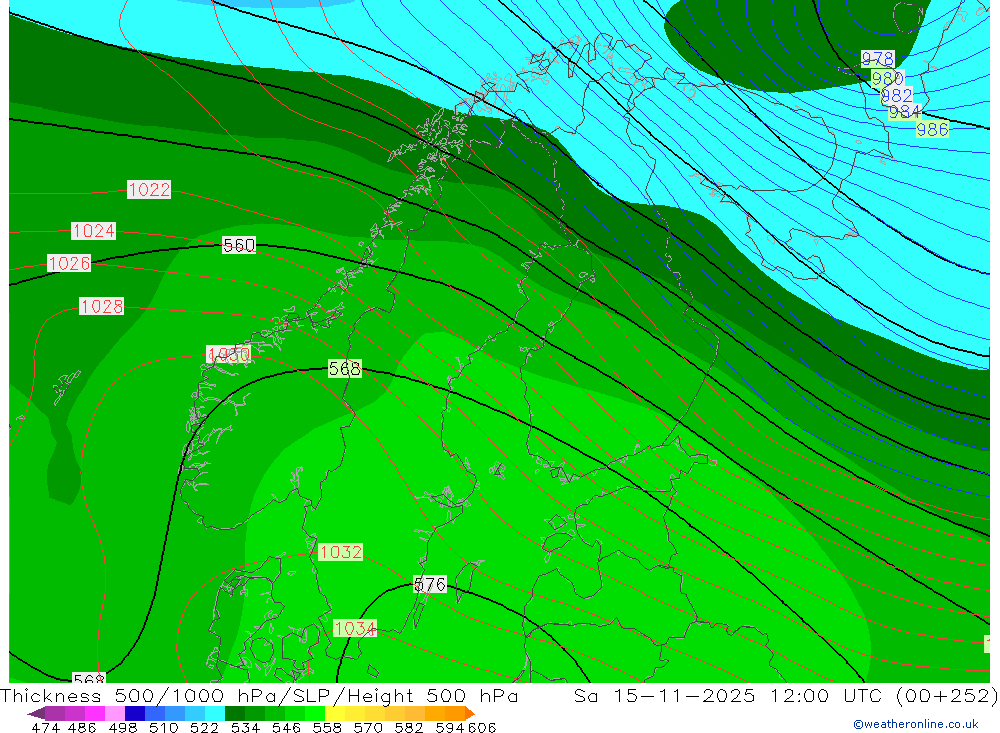Click the 534 legend value
The image size is (1000, 733).
(x=246, y=727)
